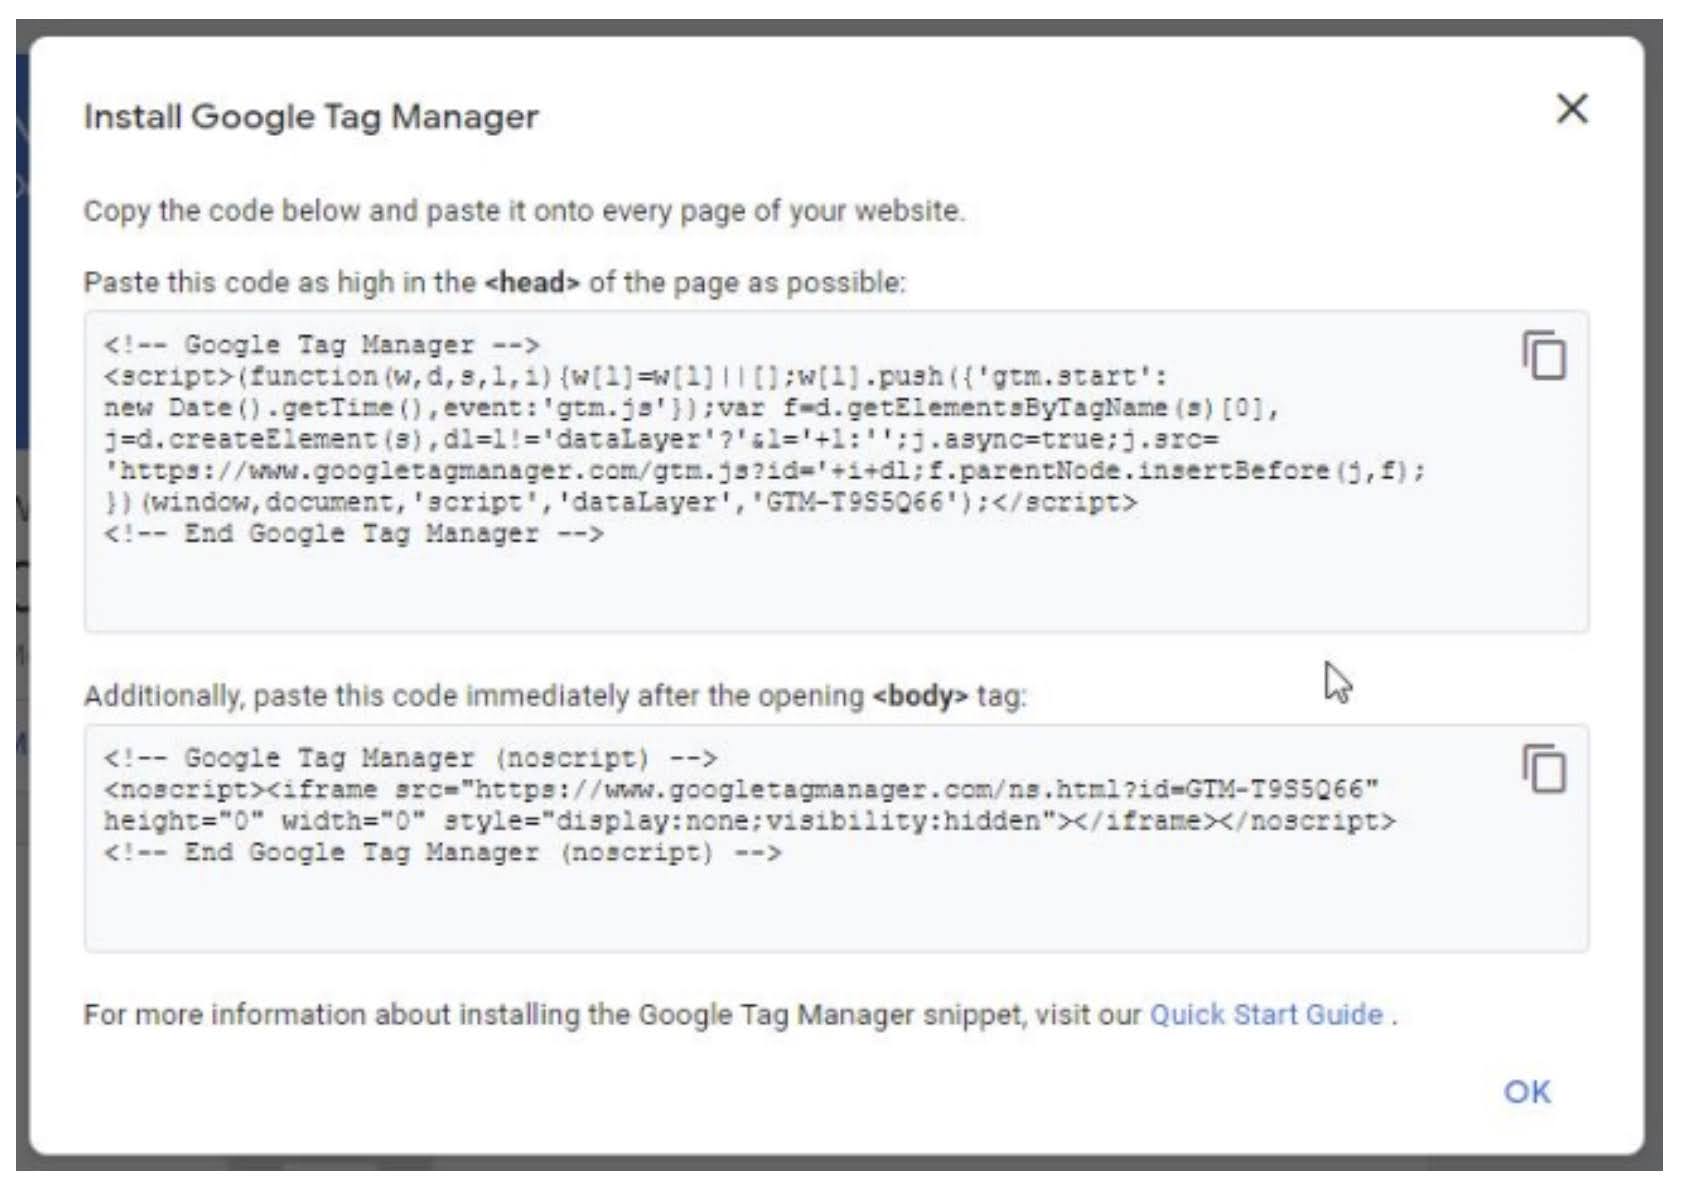Click the 'Install Google Tag Manager' dialog title
This screenshot has height=1184, width=1682.
[x=311, y=116]
